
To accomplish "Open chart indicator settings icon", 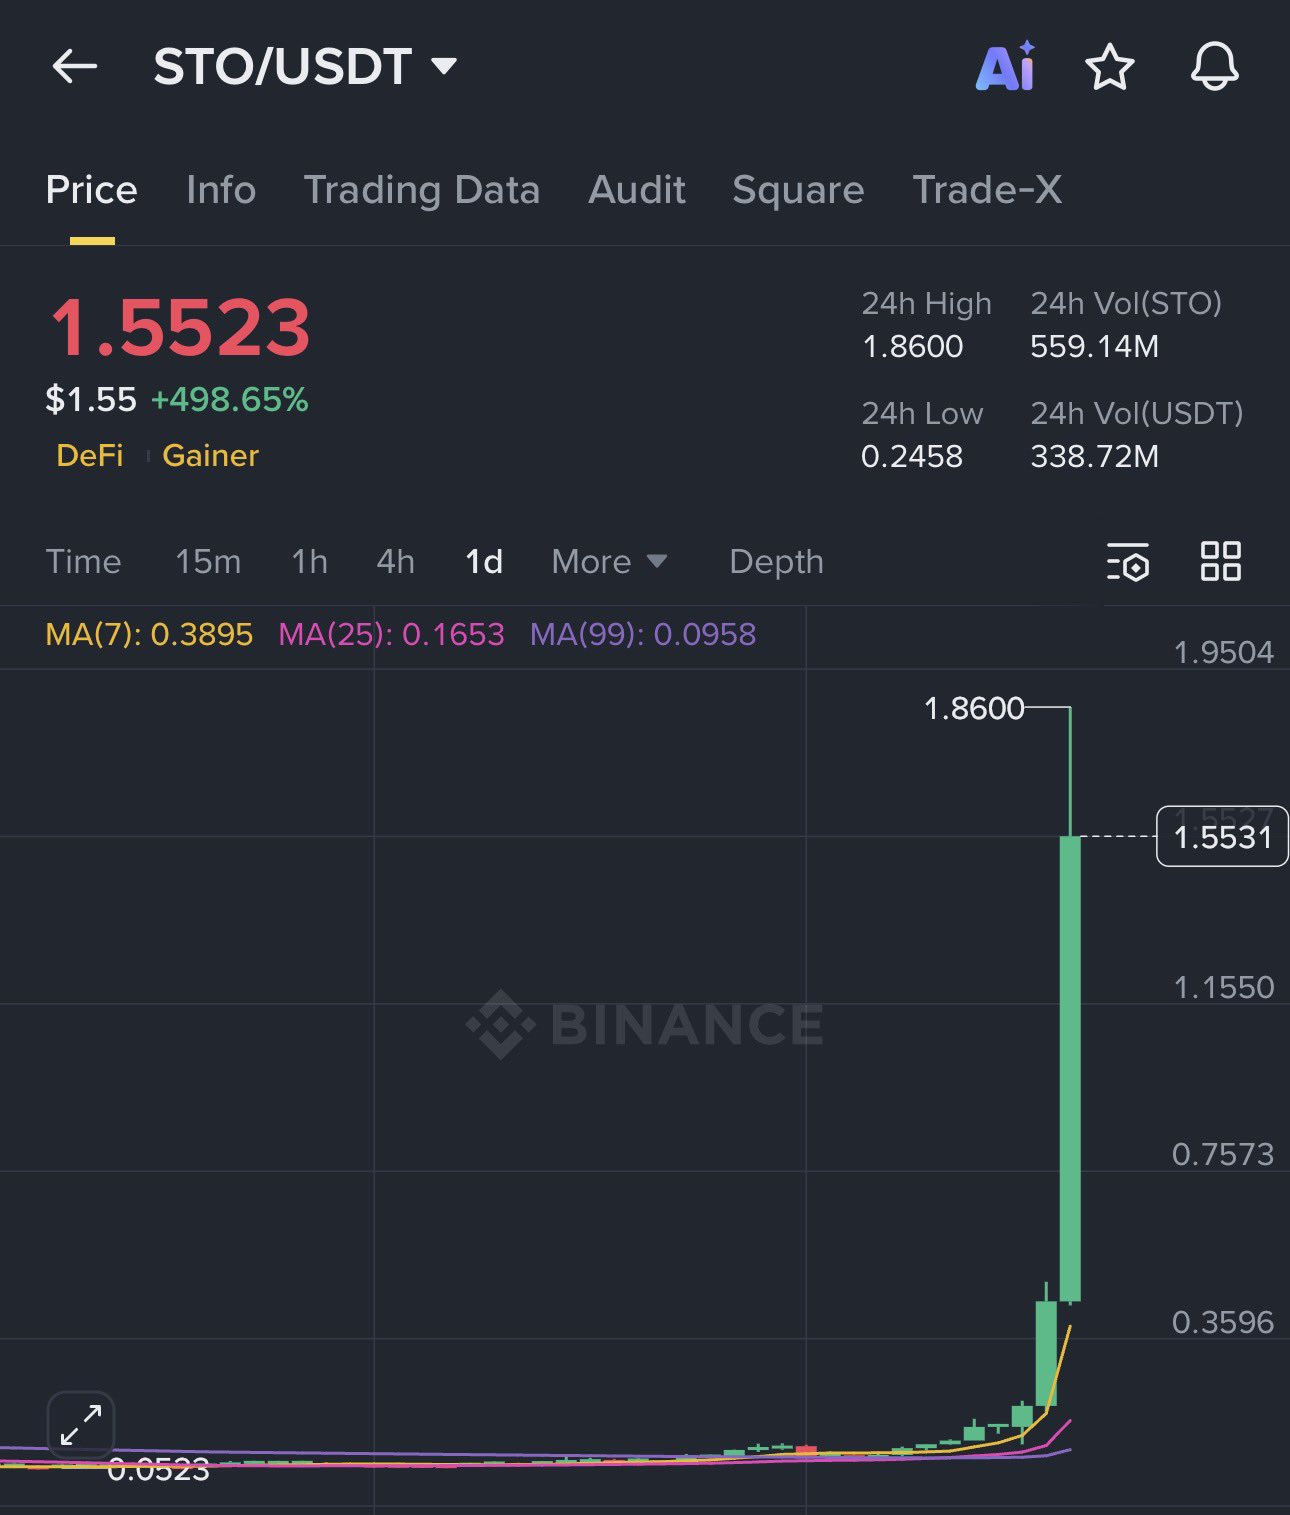I will (1128, 562).
